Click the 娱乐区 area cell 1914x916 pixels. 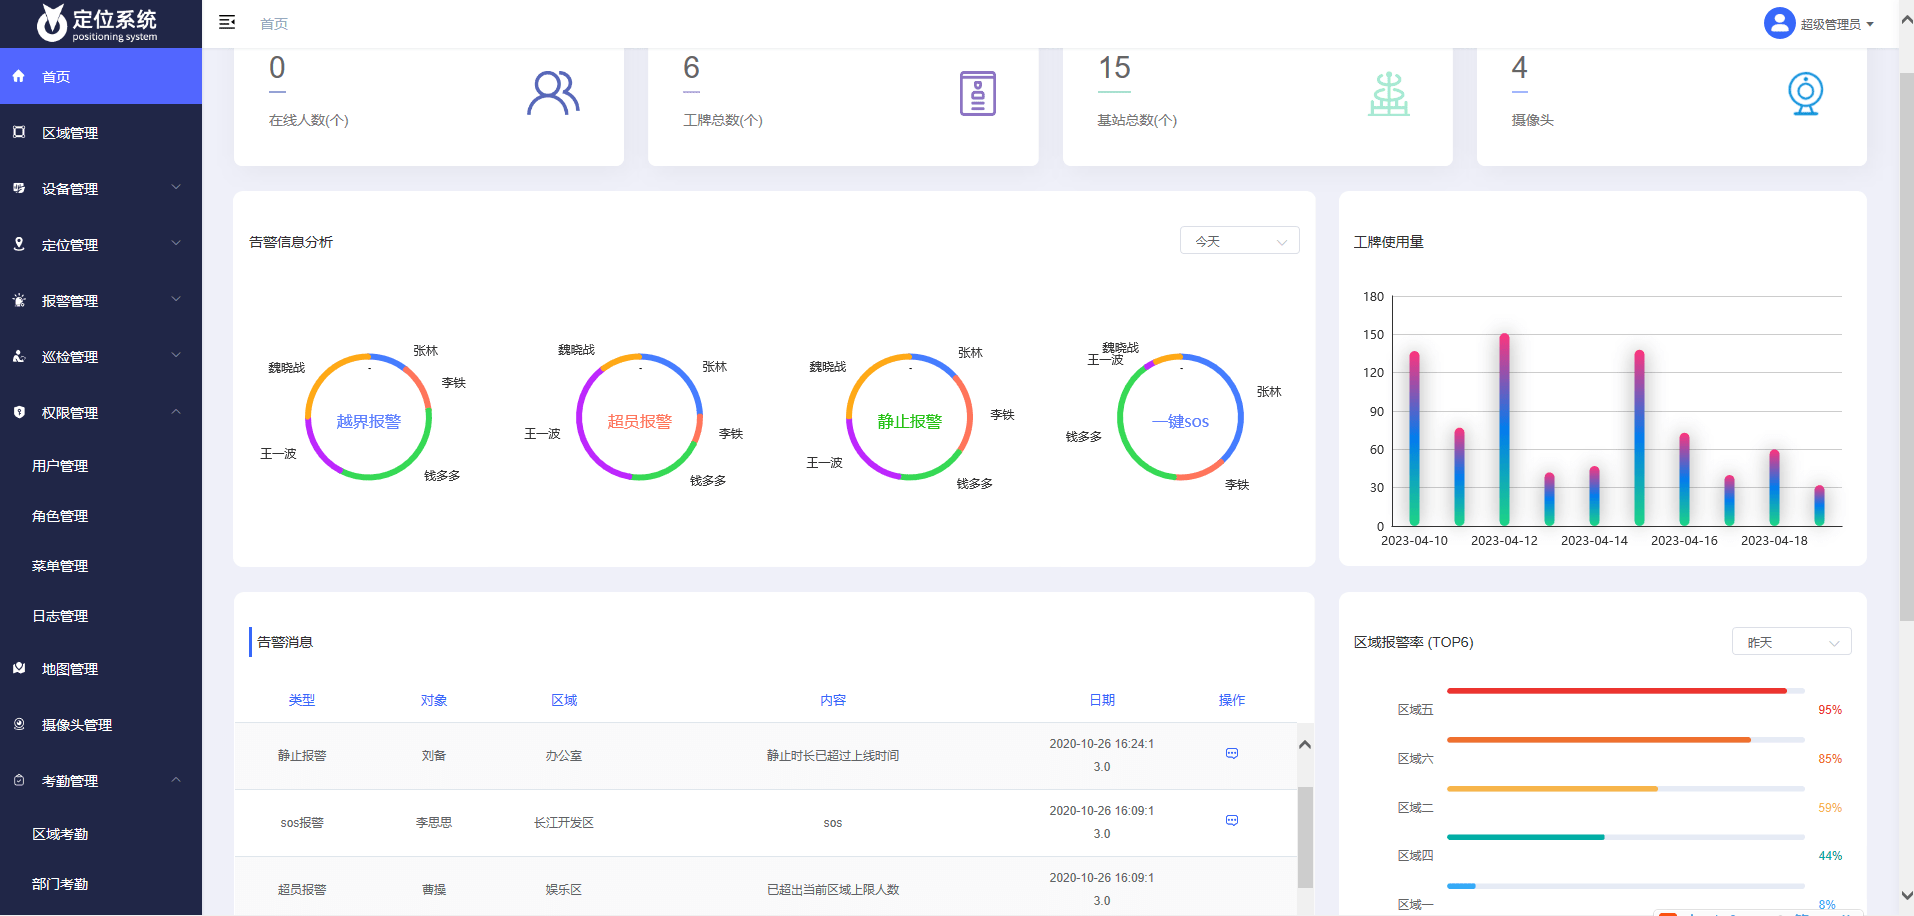[x=564, y=890]
